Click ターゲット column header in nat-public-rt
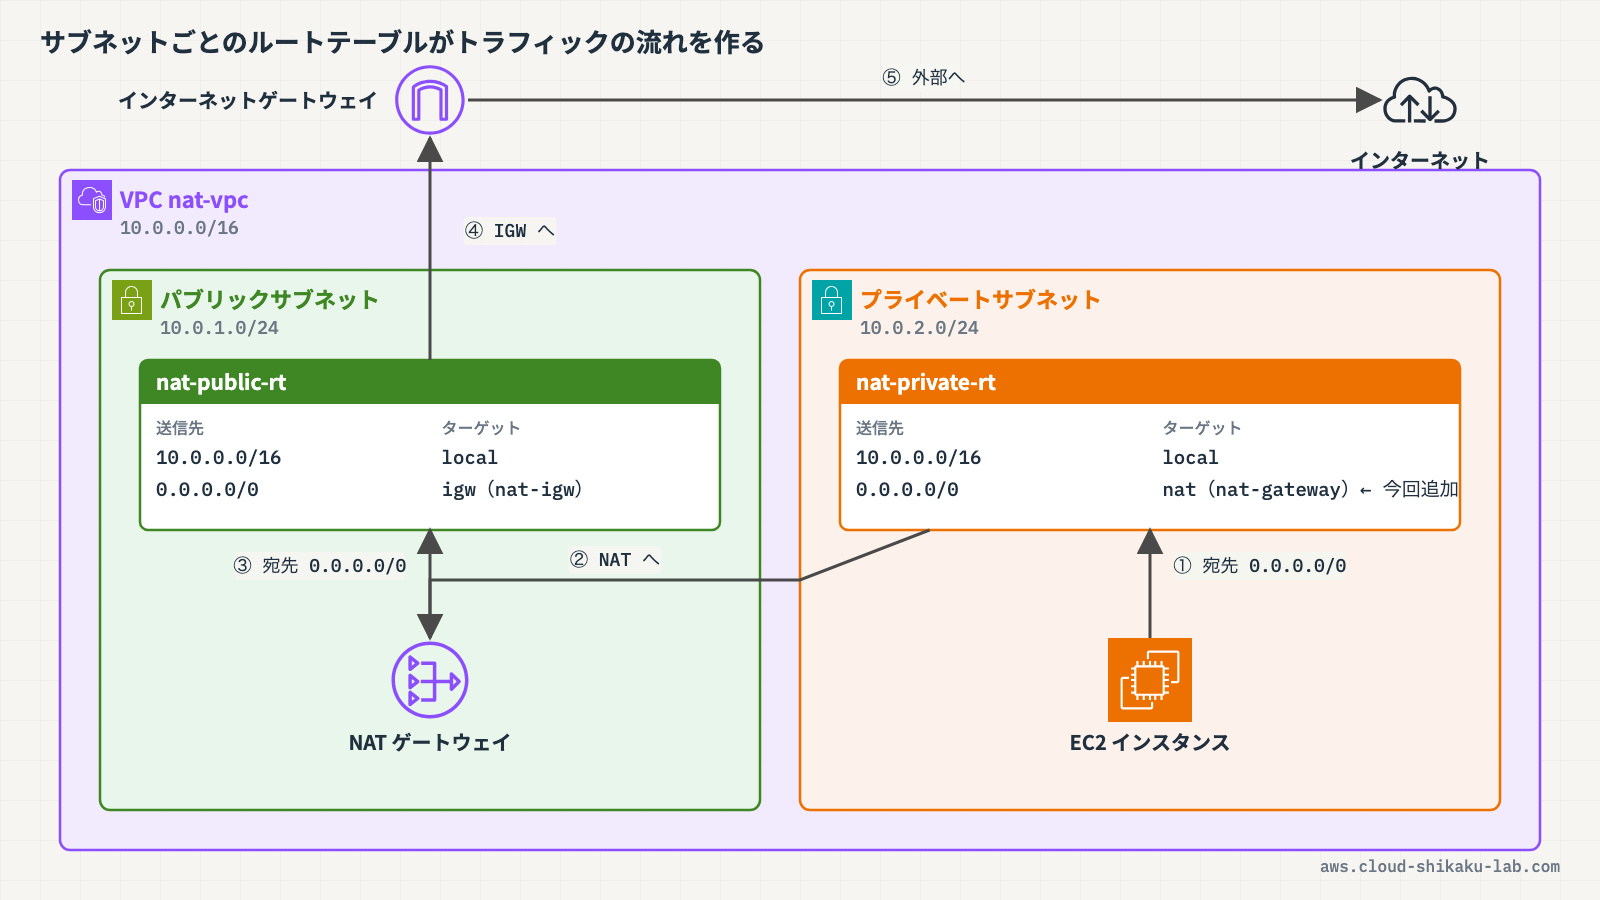Screen dimensions: 1600x900 click(481, 428)
